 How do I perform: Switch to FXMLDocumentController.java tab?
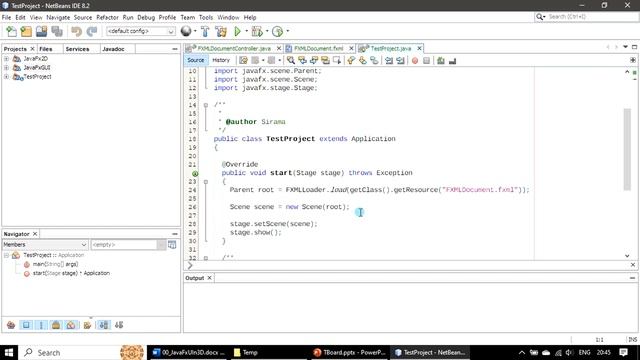pyautogui.click(x=234, y=49)
